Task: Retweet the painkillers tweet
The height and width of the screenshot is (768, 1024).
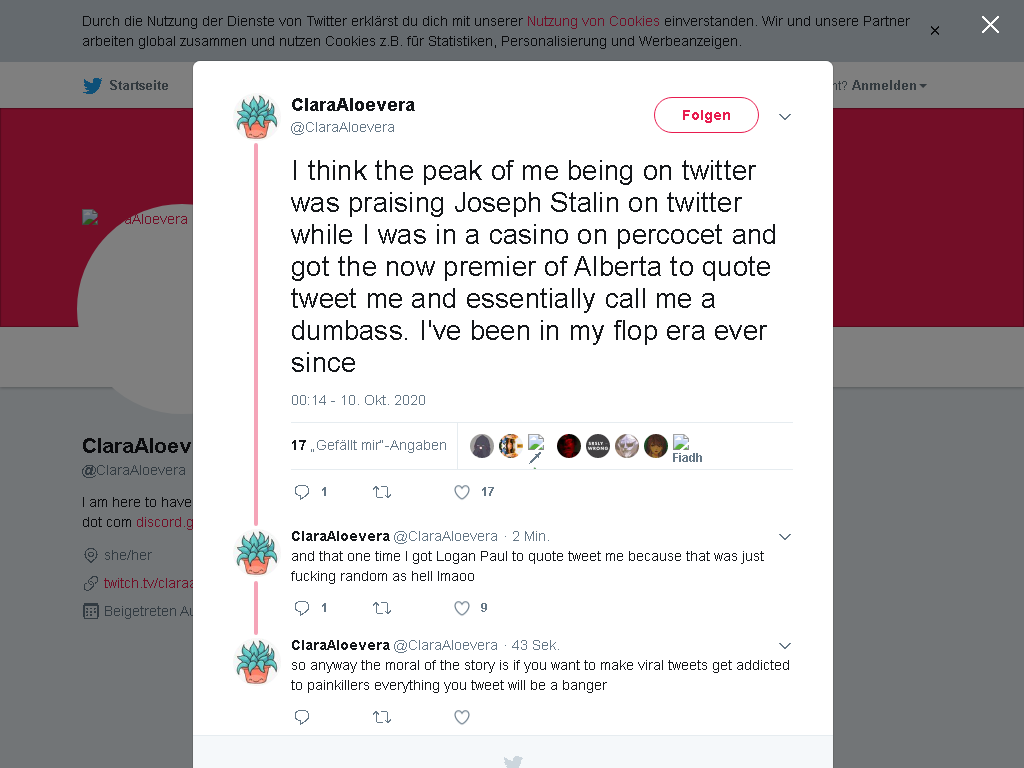Action: point(382,717)
